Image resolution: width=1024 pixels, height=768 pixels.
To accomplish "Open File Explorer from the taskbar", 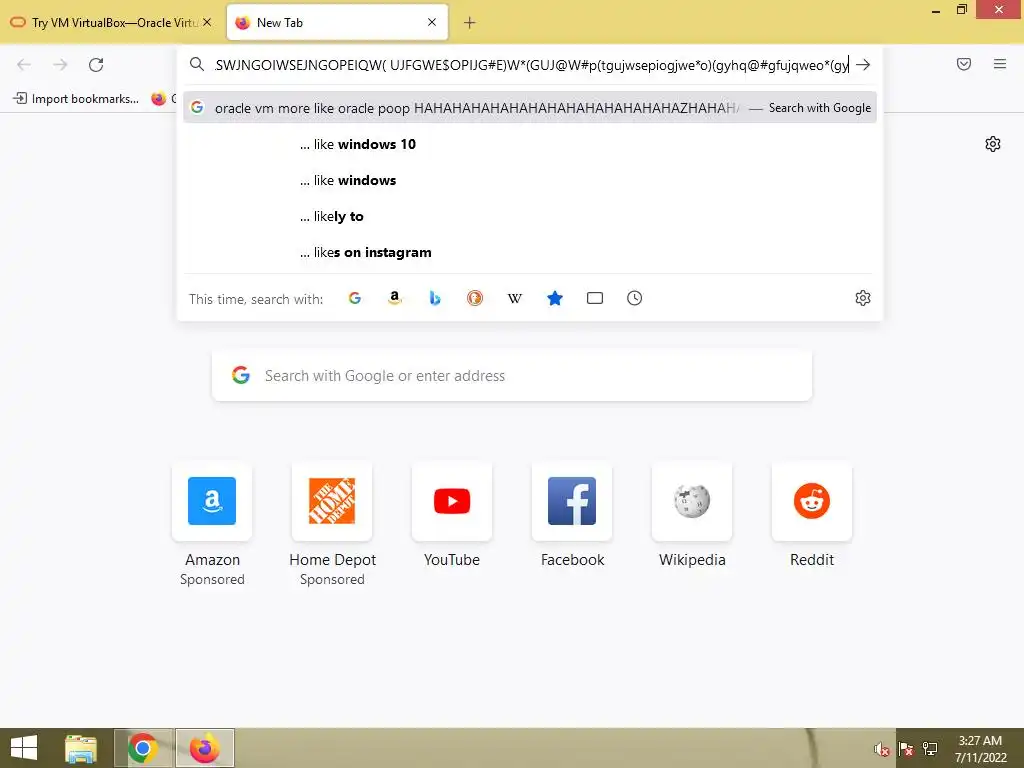I will point(82,748).
